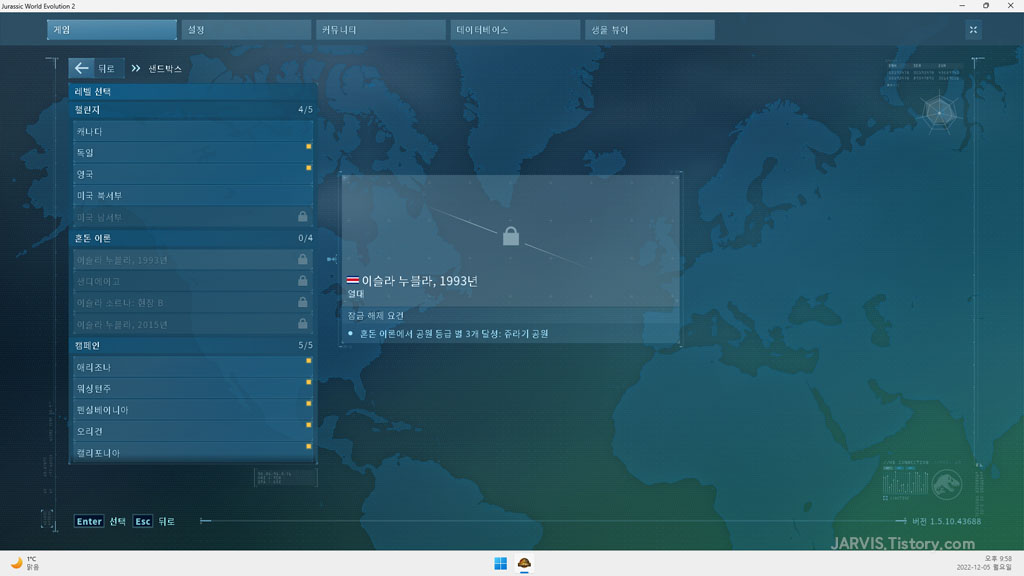The image size is (1024, 576).
Task: Click the 샌드박스 breadcrumb
Action: (165, 69)
